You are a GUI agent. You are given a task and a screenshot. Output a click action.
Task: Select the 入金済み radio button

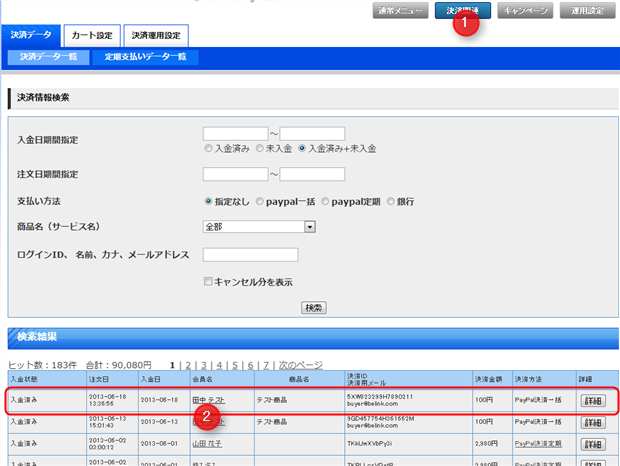208,148
